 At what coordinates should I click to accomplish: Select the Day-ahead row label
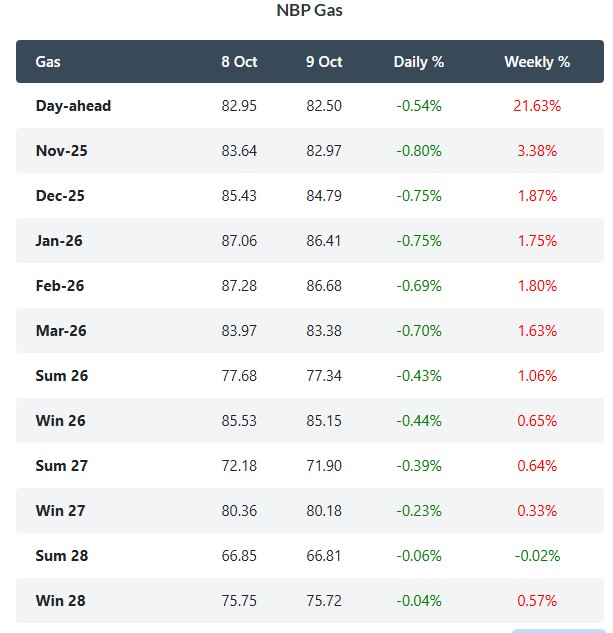tap(73, 105)
